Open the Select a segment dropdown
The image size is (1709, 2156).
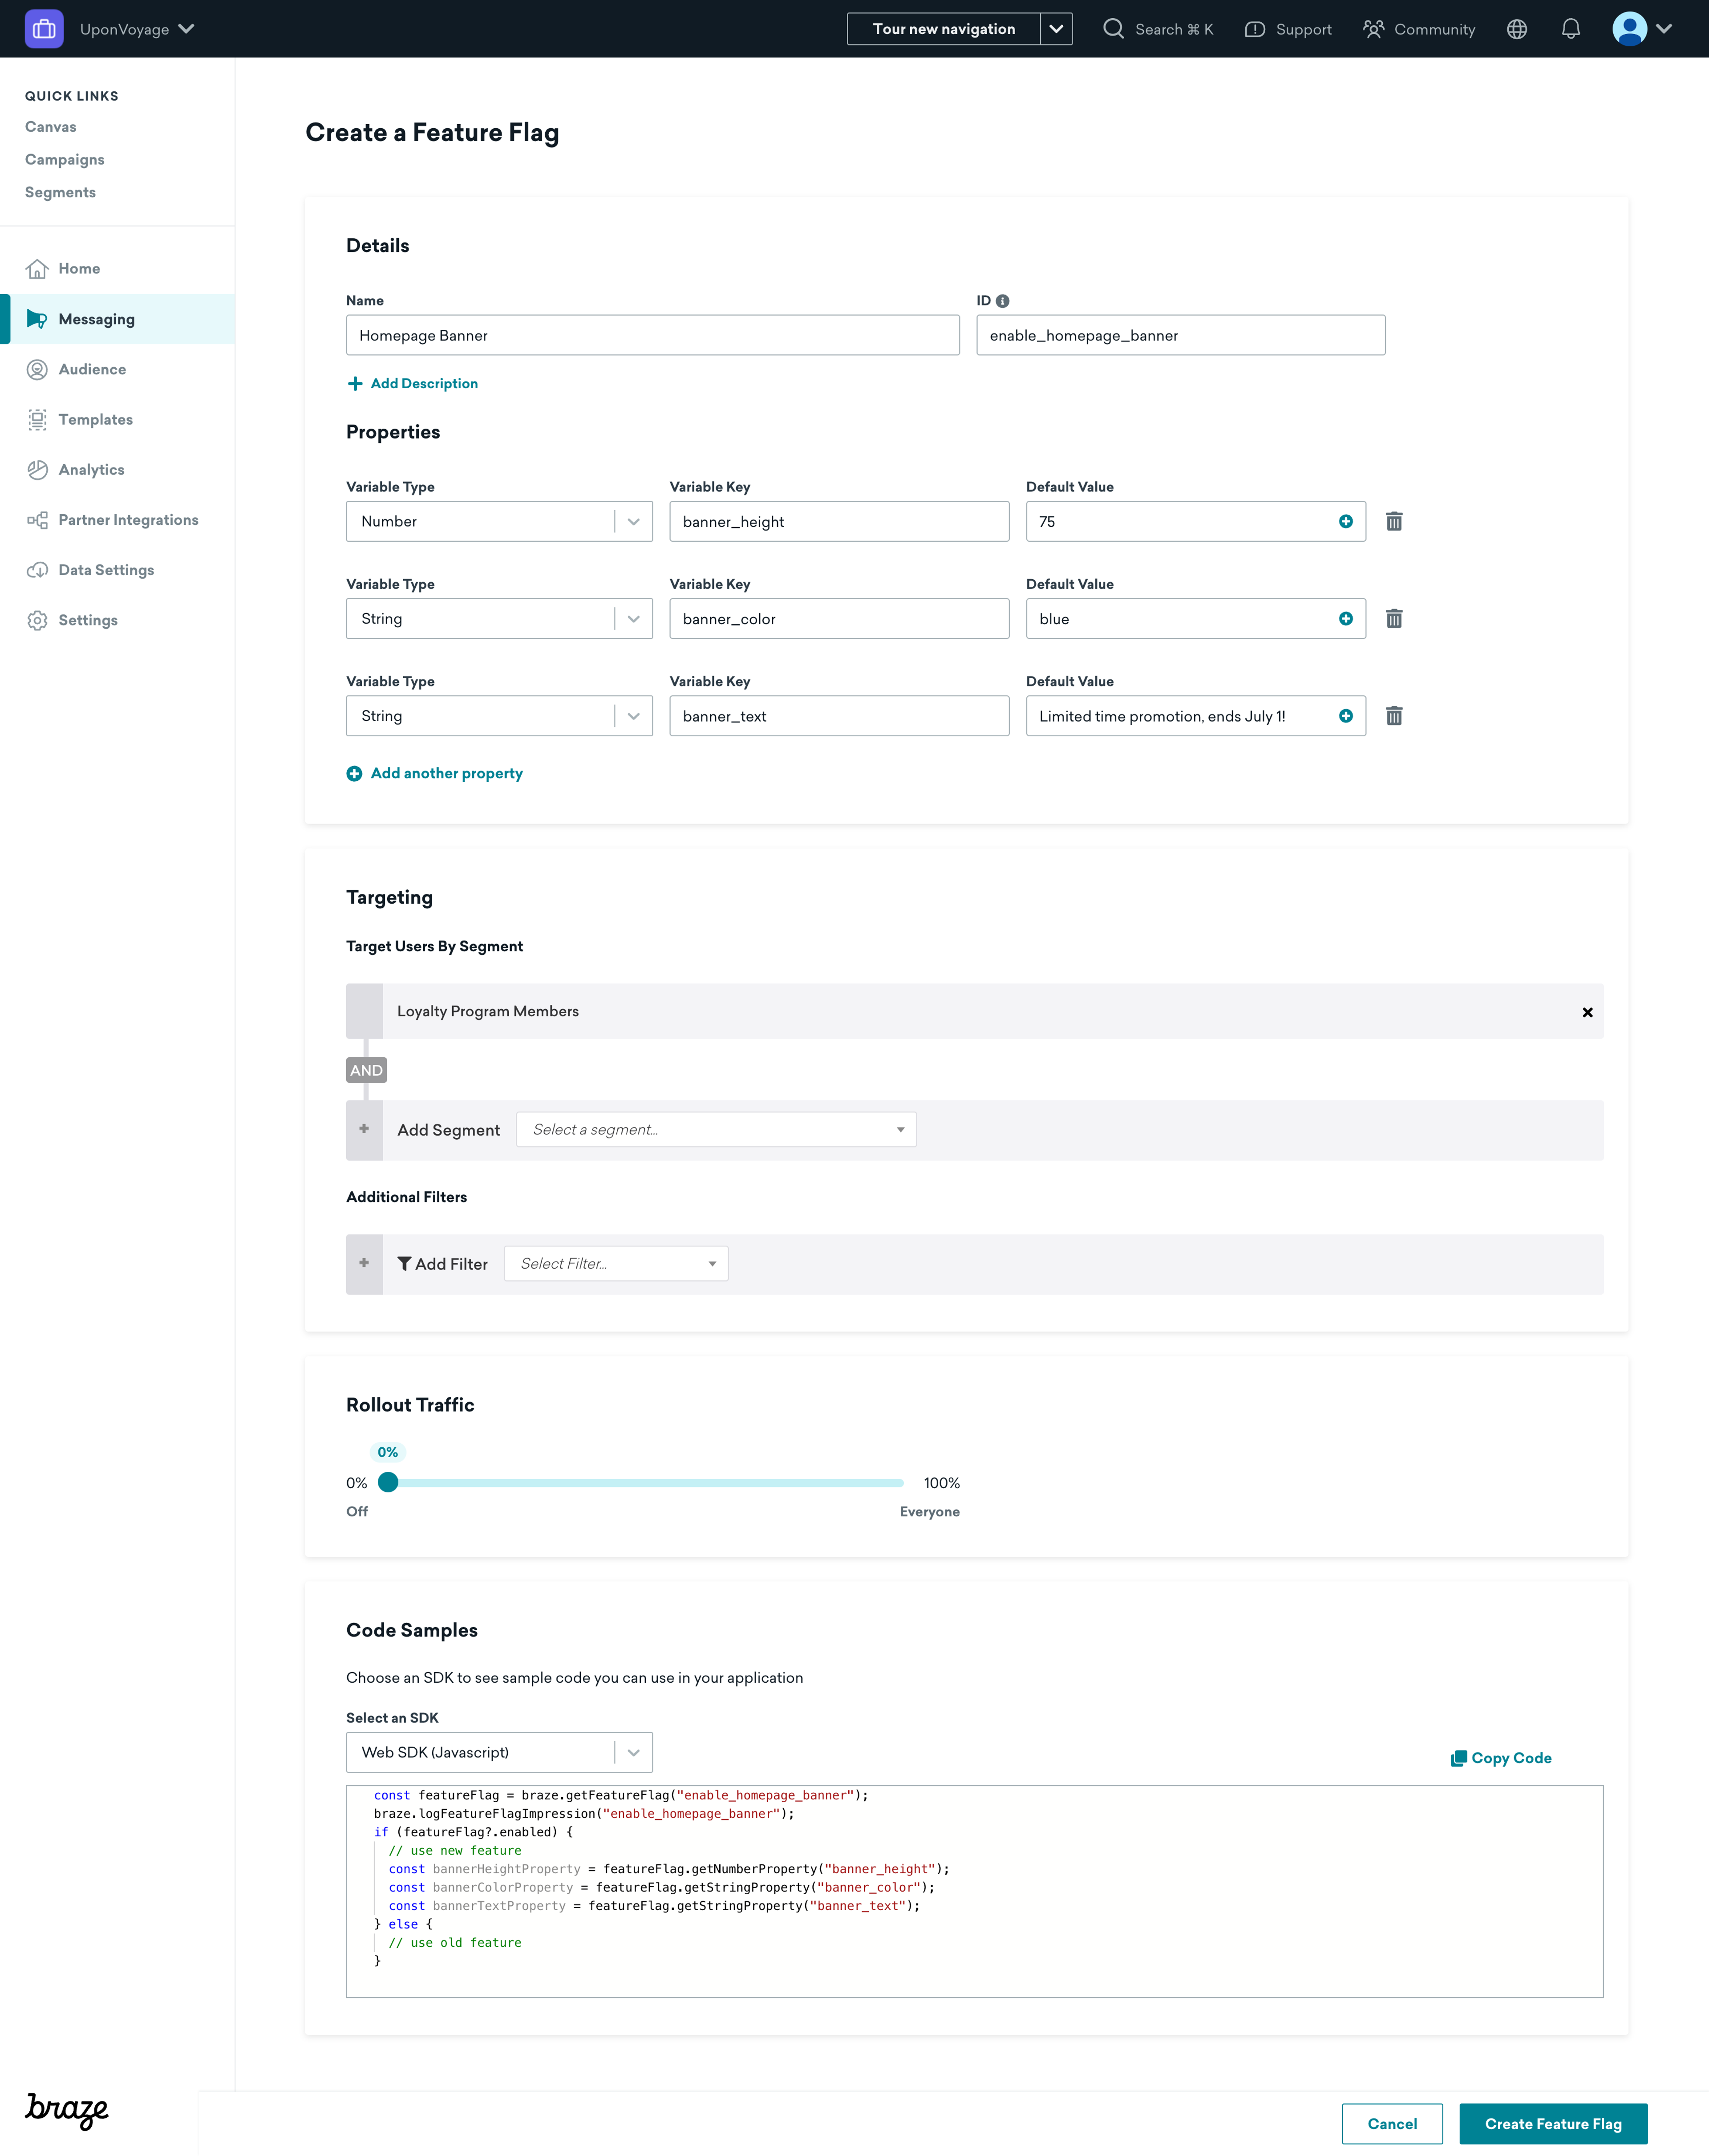point(715,1130)
